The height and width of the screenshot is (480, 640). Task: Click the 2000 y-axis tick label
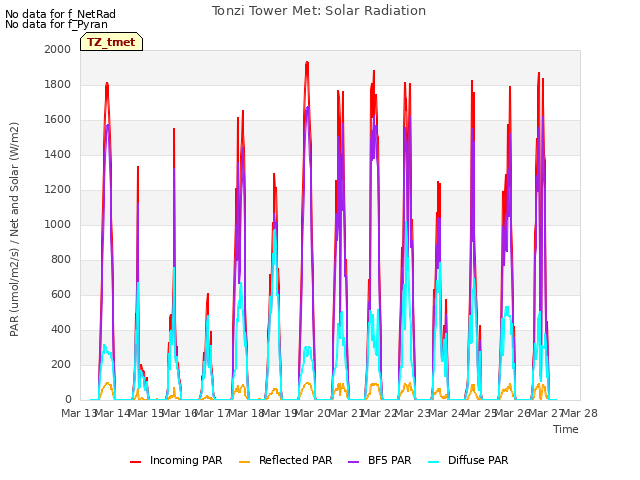pos(58,49)
